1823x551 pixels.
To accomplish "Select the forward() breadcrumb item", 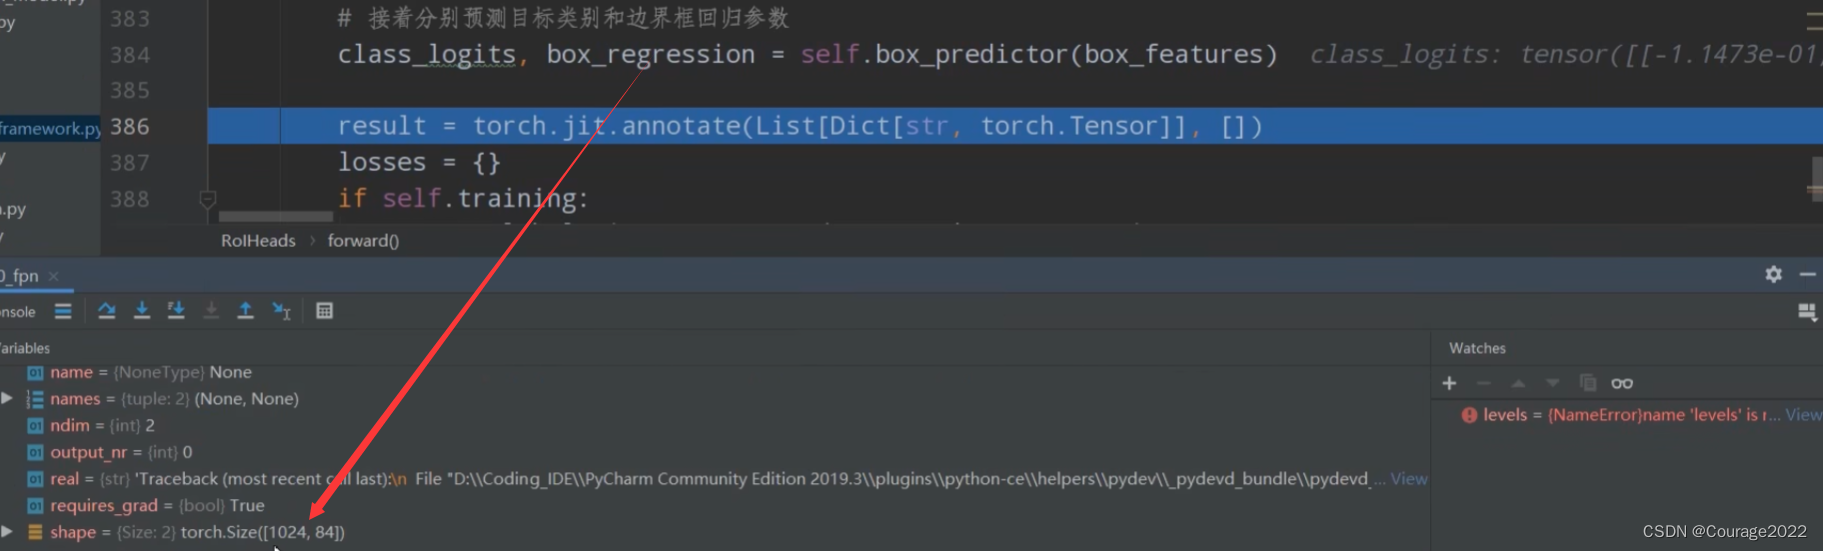I will point(363,241).
